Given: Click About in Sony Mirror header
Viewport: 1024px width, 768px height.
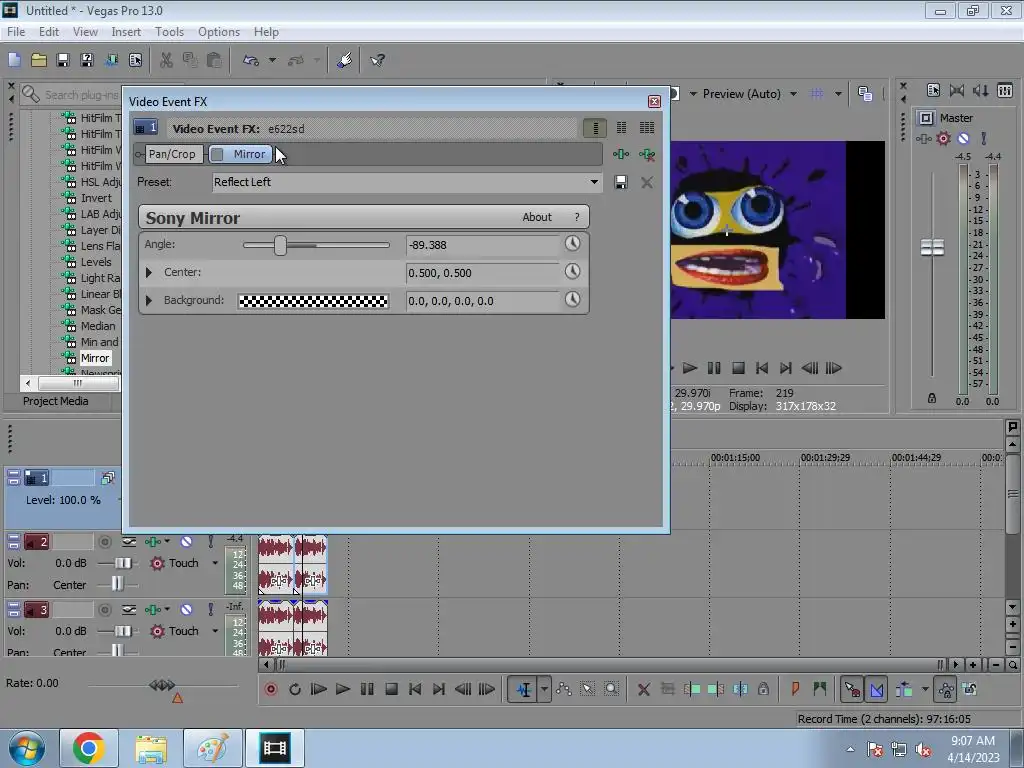Looking at the screenshot, I should (537, 217).
